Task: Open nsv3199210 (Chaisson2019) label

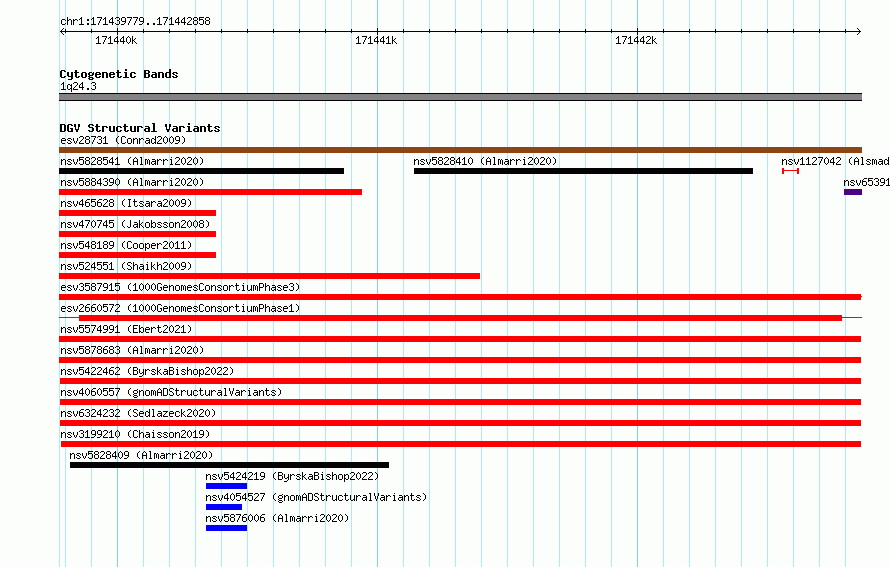Action: pyautogui.click(x=135, y=434)
